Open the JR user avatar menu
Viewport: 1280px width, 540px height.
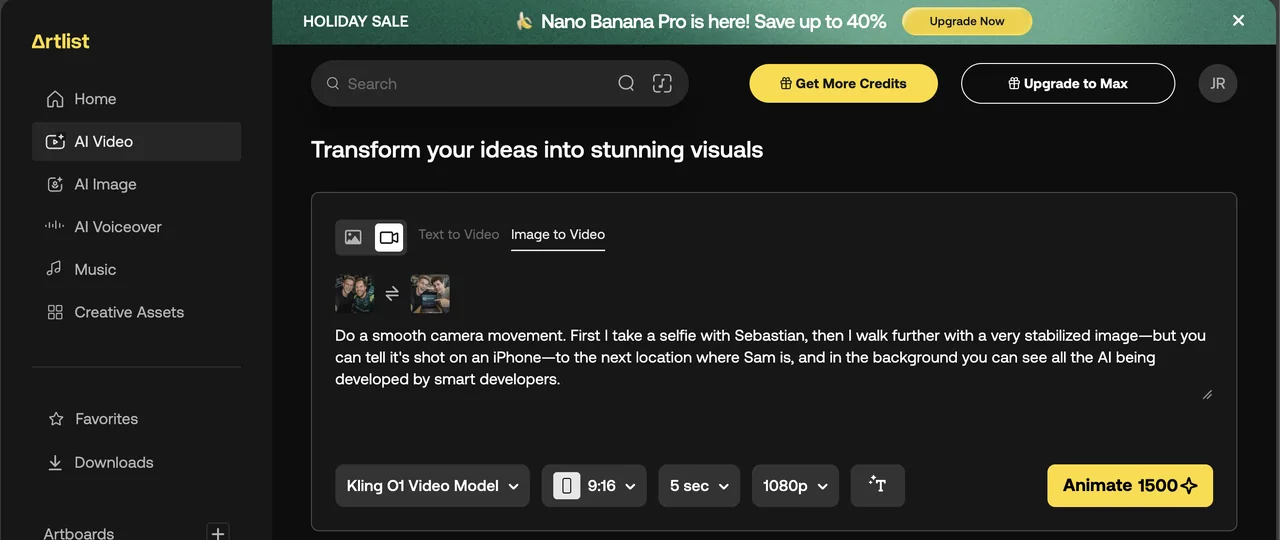coord(1218,84)
